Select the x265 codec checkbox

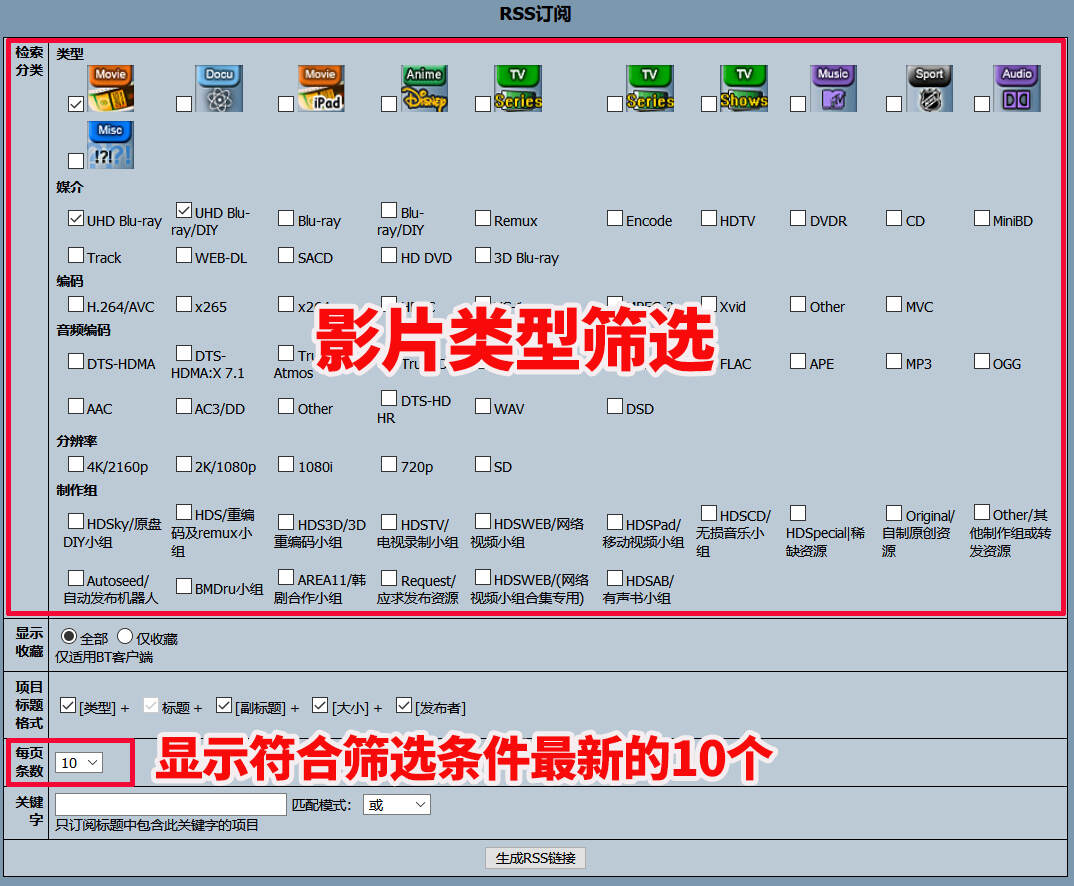click(184, 304)
